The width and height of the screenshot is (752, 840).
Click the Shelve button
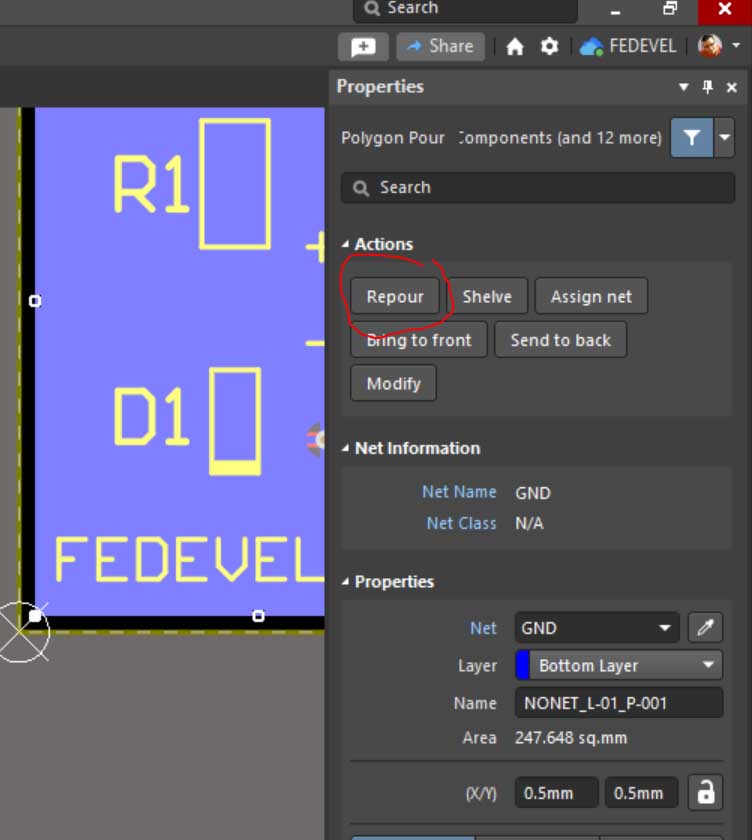[487, 297]
